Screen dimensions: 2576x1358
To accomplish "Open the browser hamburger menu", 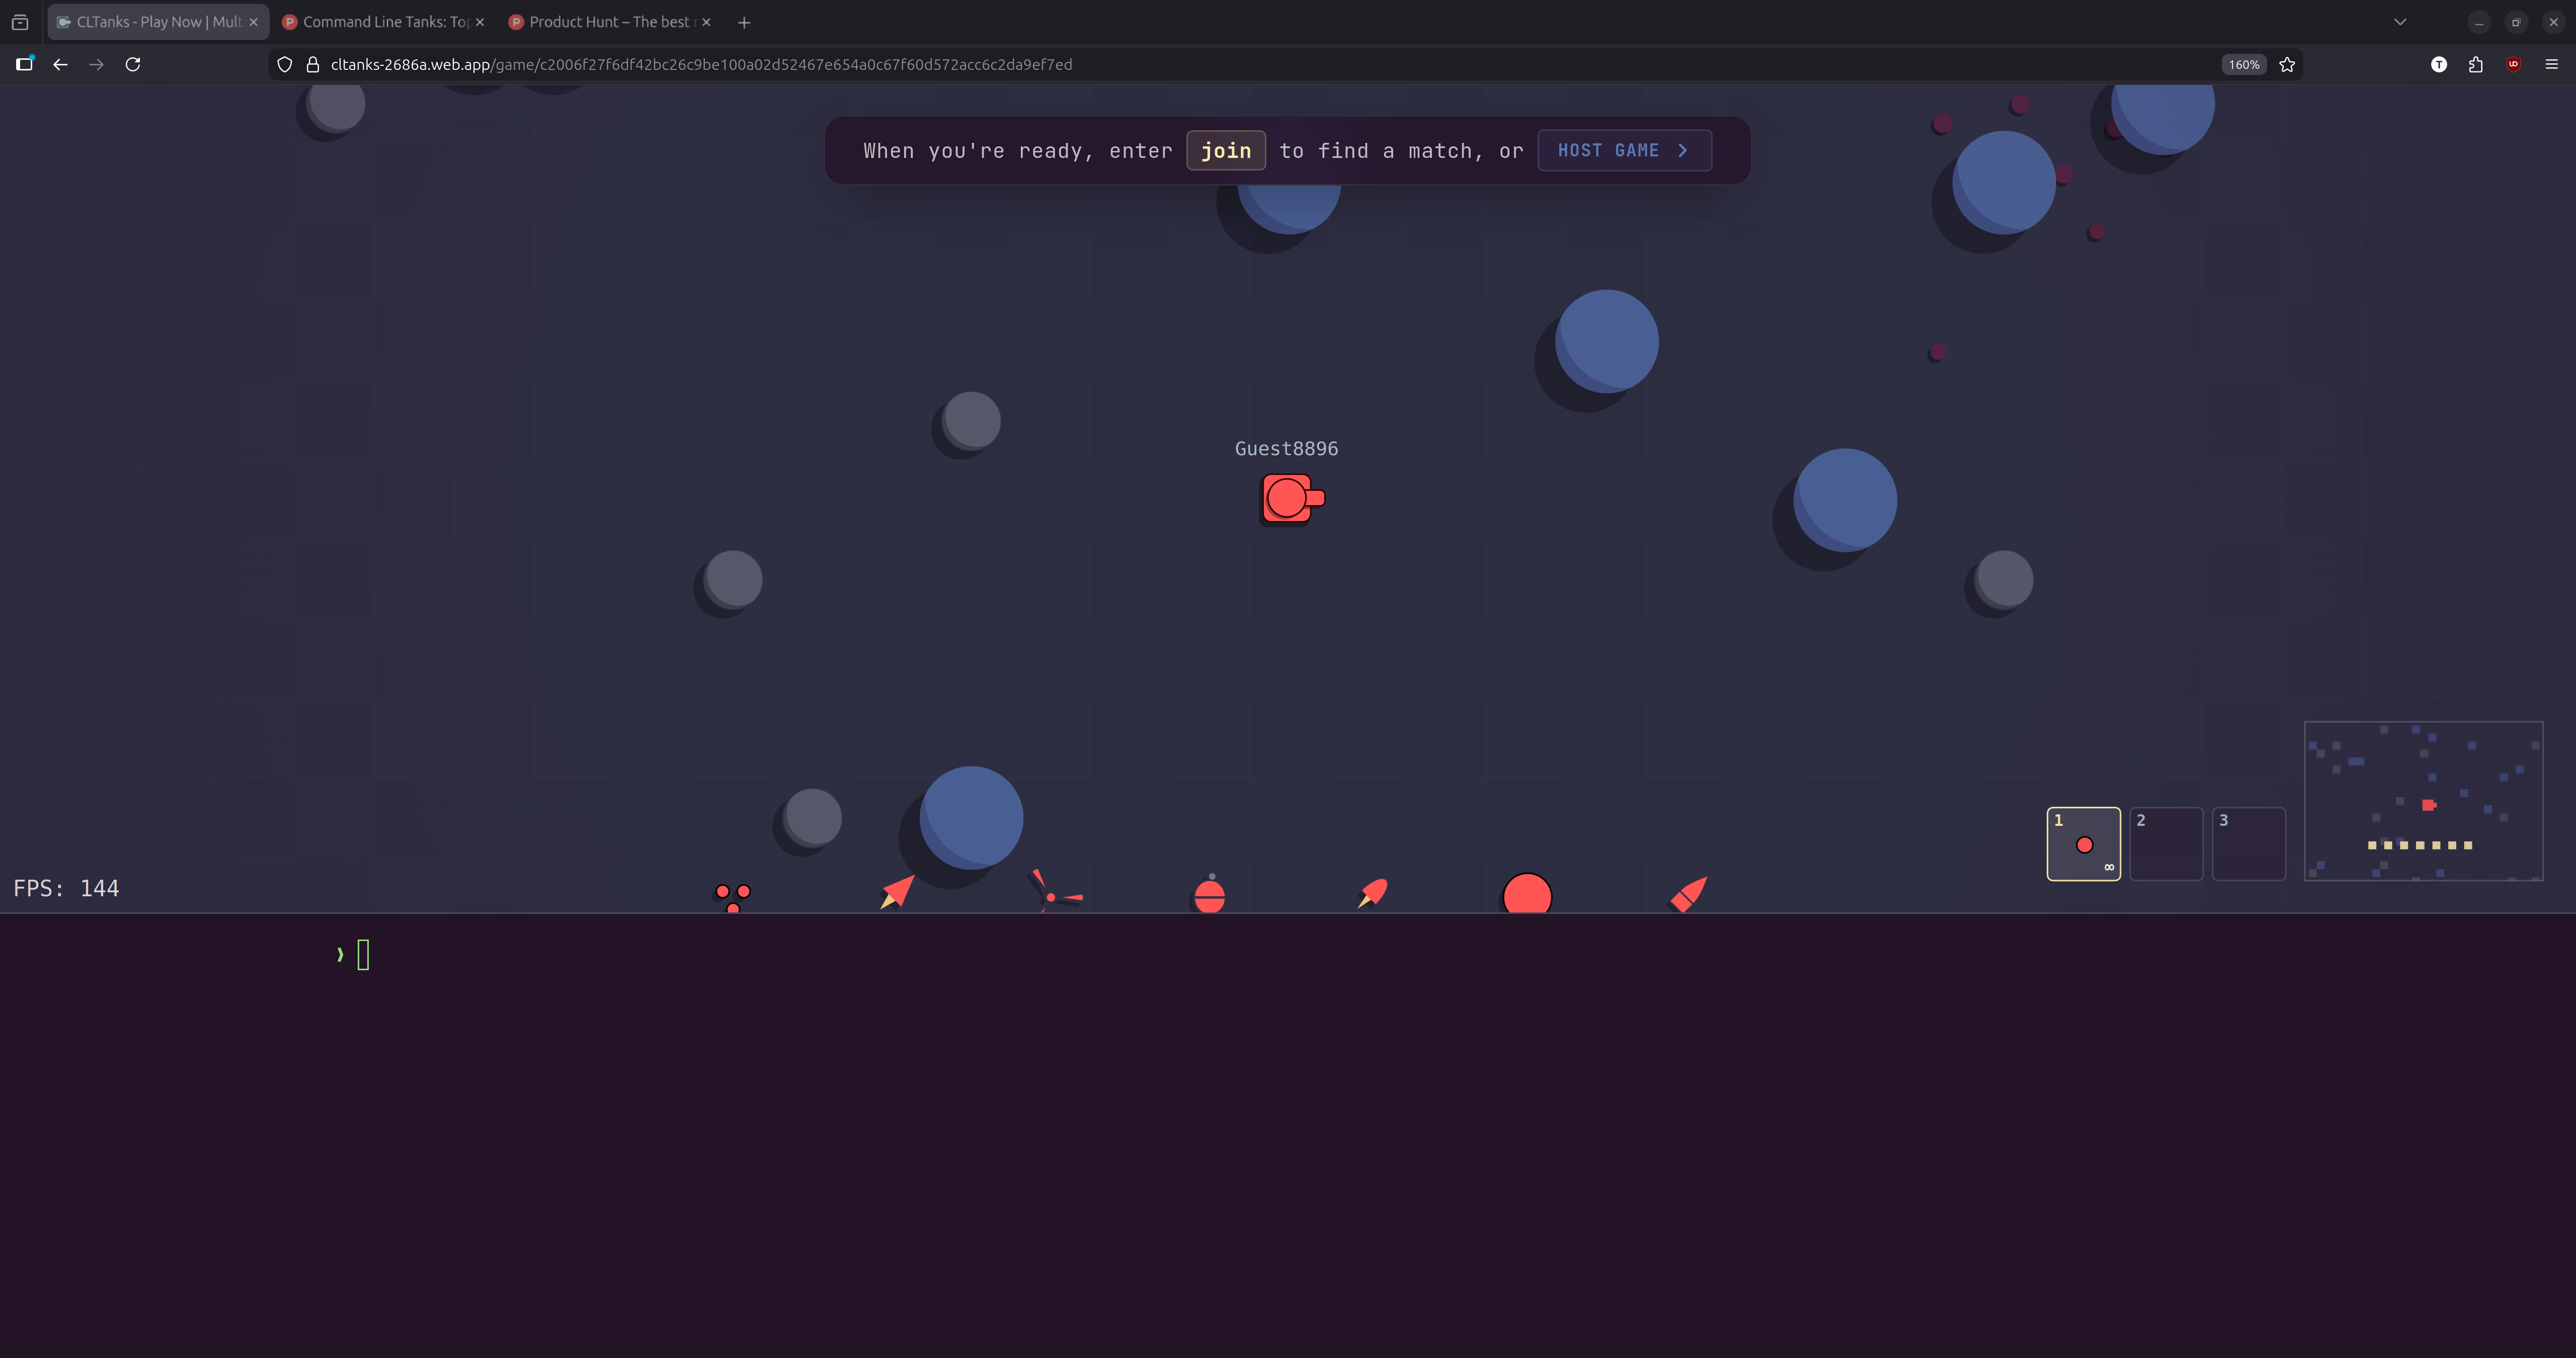I will pos(2551,64).
